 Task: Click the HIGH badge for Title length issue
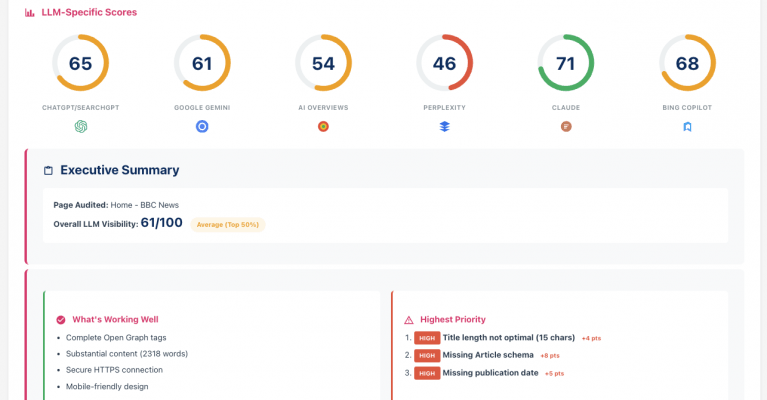click(427, 338)
